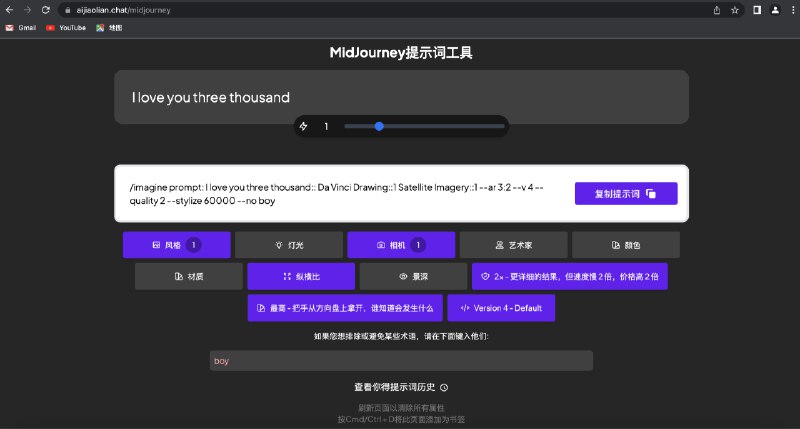Screen dimensions: 800x429
Task: Go forward in browser history
Action: [28, 10]
